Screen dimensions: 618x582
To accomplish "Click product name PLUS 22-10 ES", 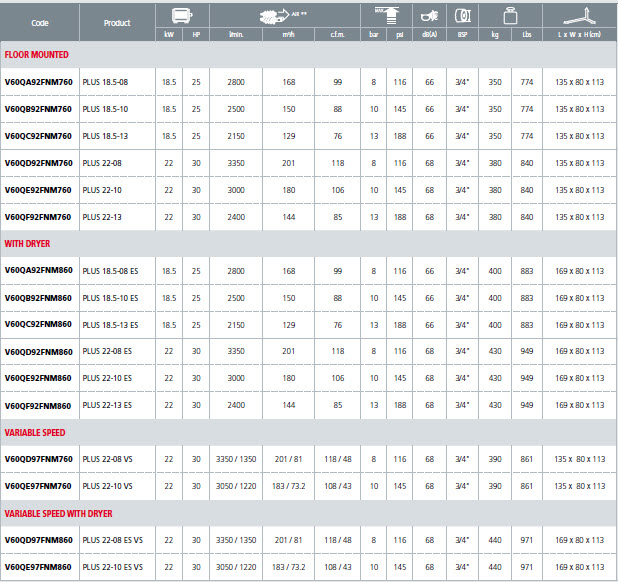I will coord(107,378).
